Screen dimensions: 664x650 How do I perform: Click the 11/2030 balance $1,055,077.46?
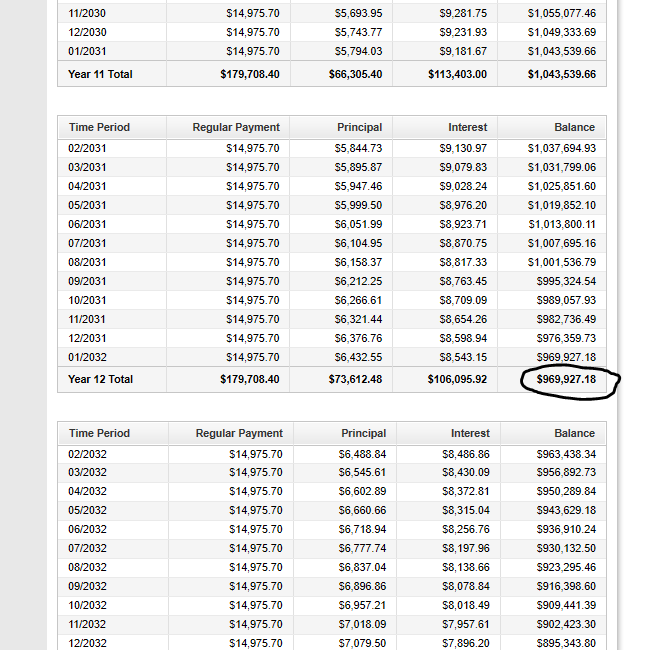coord(562,14)
